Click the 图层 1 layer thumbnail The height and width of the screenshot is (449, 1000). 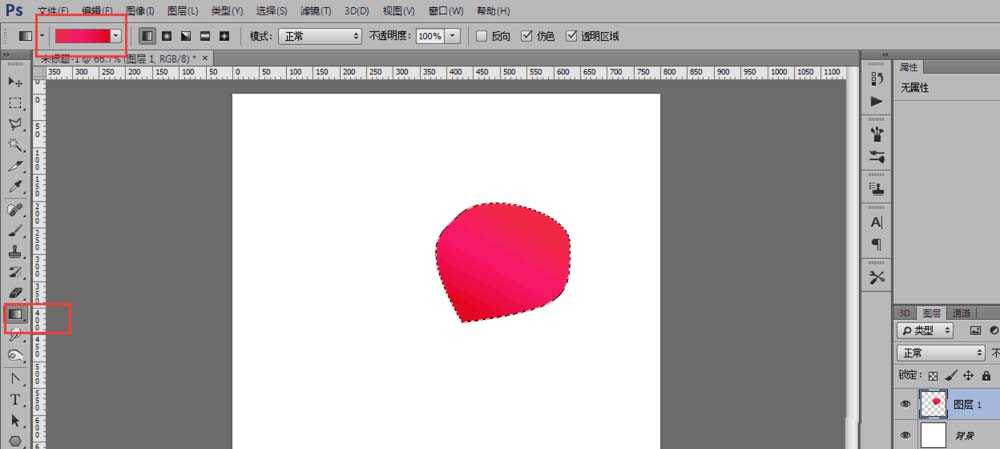tap(932, 403)
